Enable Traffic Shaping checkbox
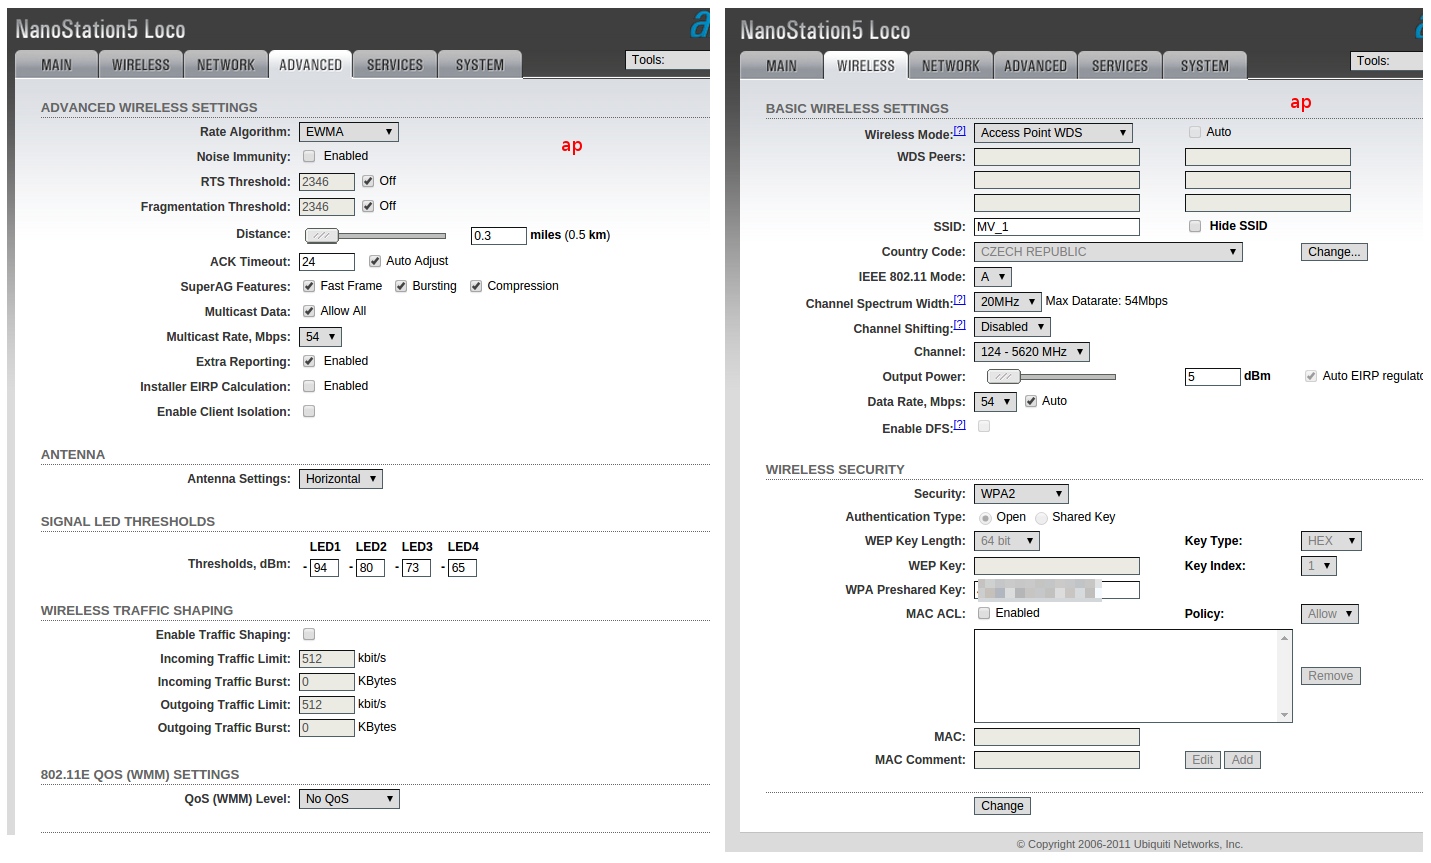 [x=309, y=634]
